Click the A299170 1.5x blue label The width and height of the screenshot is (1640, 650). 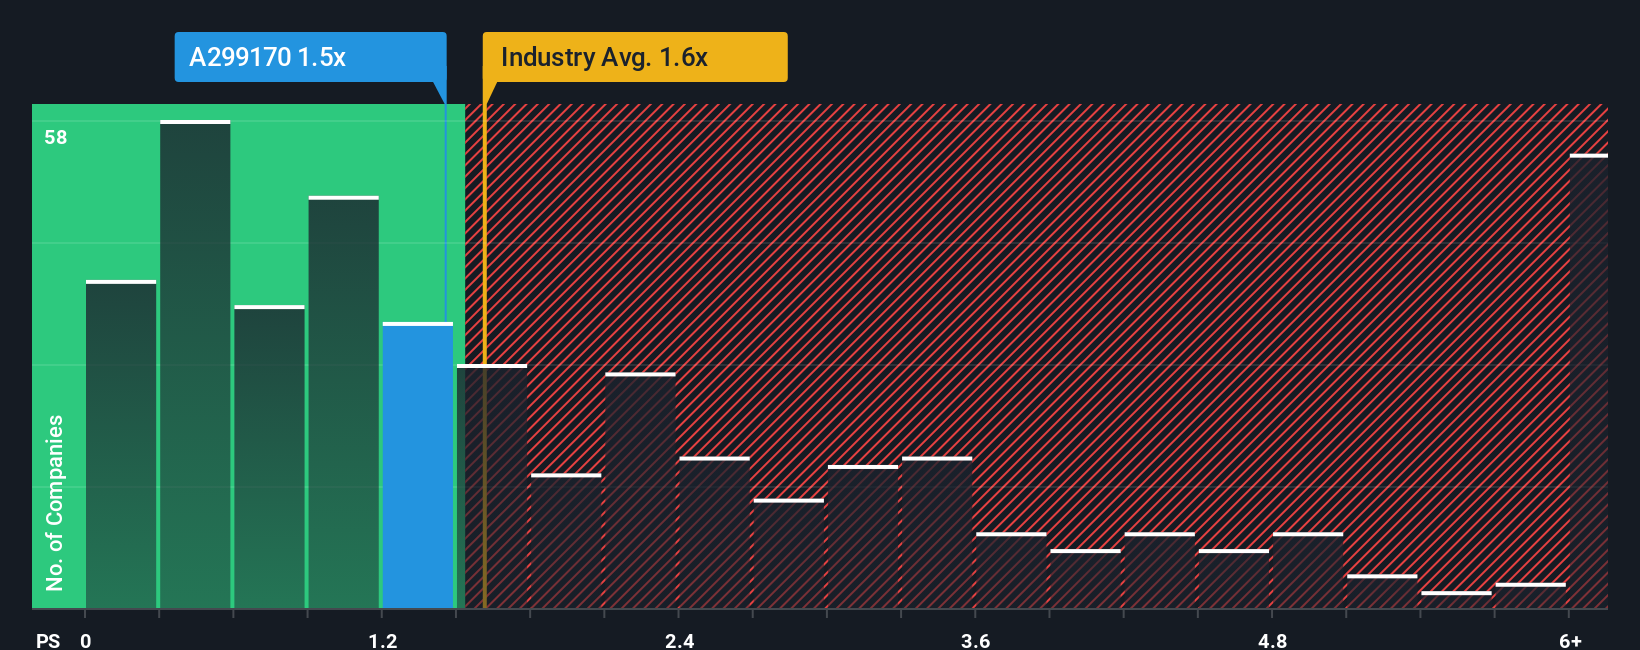pos(310,57)
